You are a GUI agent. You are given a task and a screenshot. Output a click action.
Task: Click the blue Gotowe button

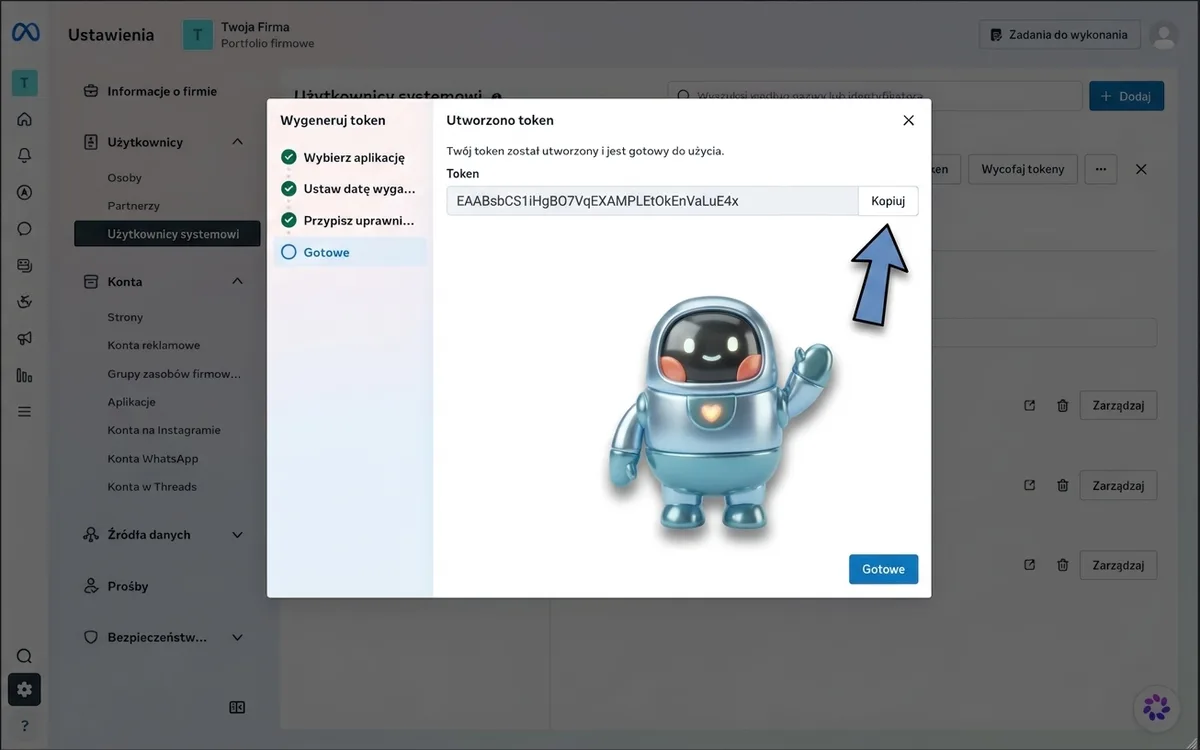tap(883, 569)
